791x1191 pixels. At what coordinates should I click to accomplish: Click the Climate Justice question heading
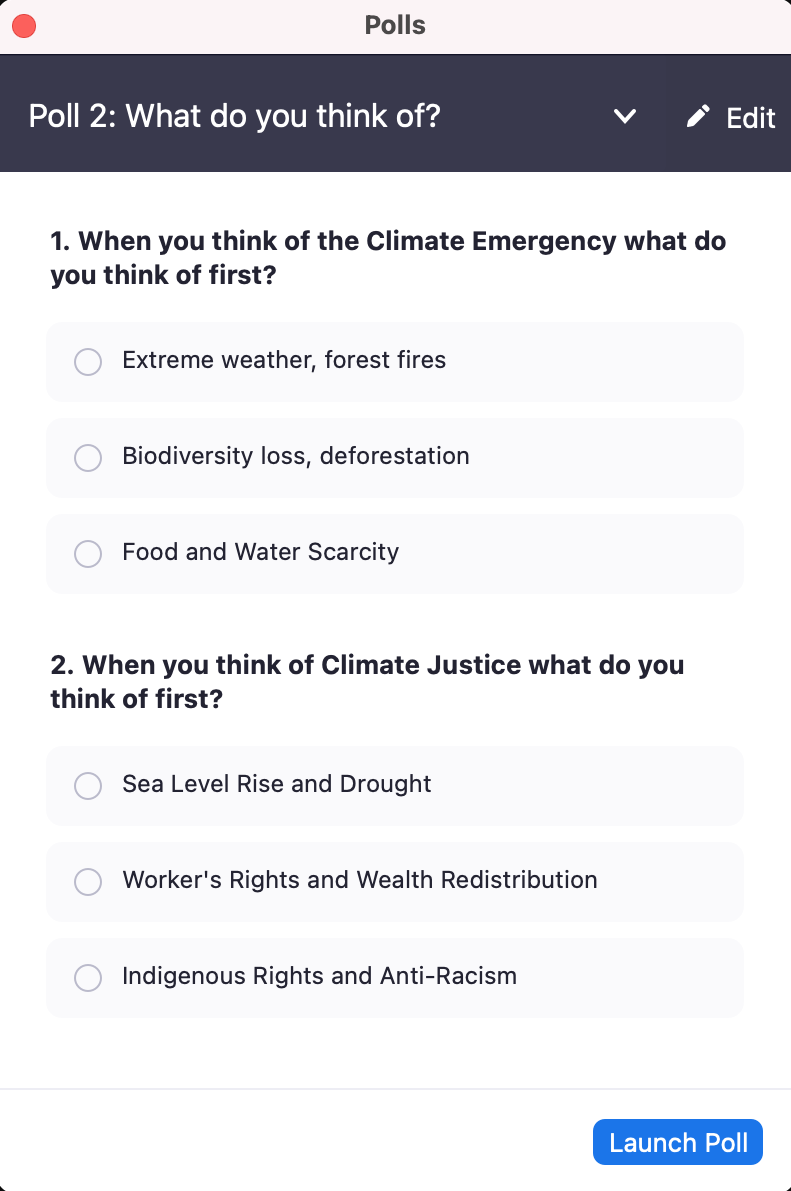[367, 682]
